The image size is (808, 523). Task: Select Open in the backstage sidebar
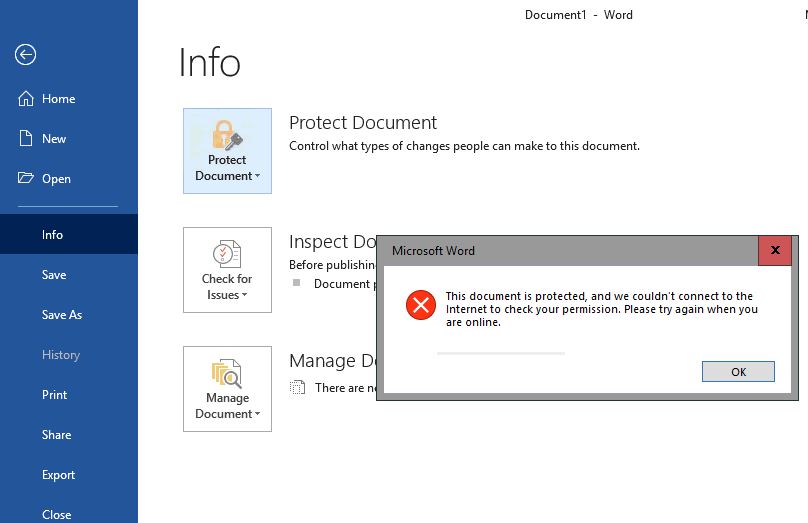pyautogui.click(x=69, y=179)
